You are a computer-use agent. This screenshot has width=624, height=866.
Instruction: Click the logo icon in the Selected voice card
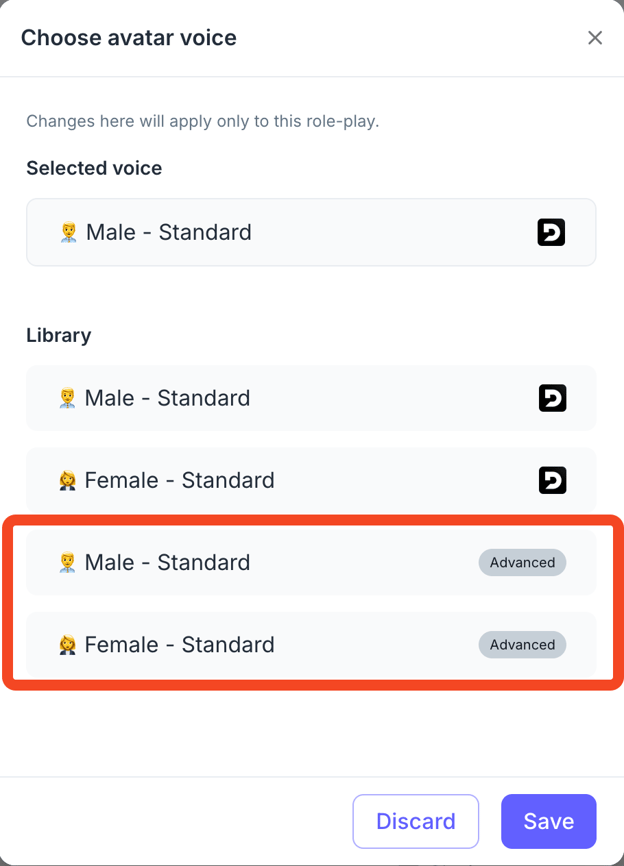[x=551, y=232]
